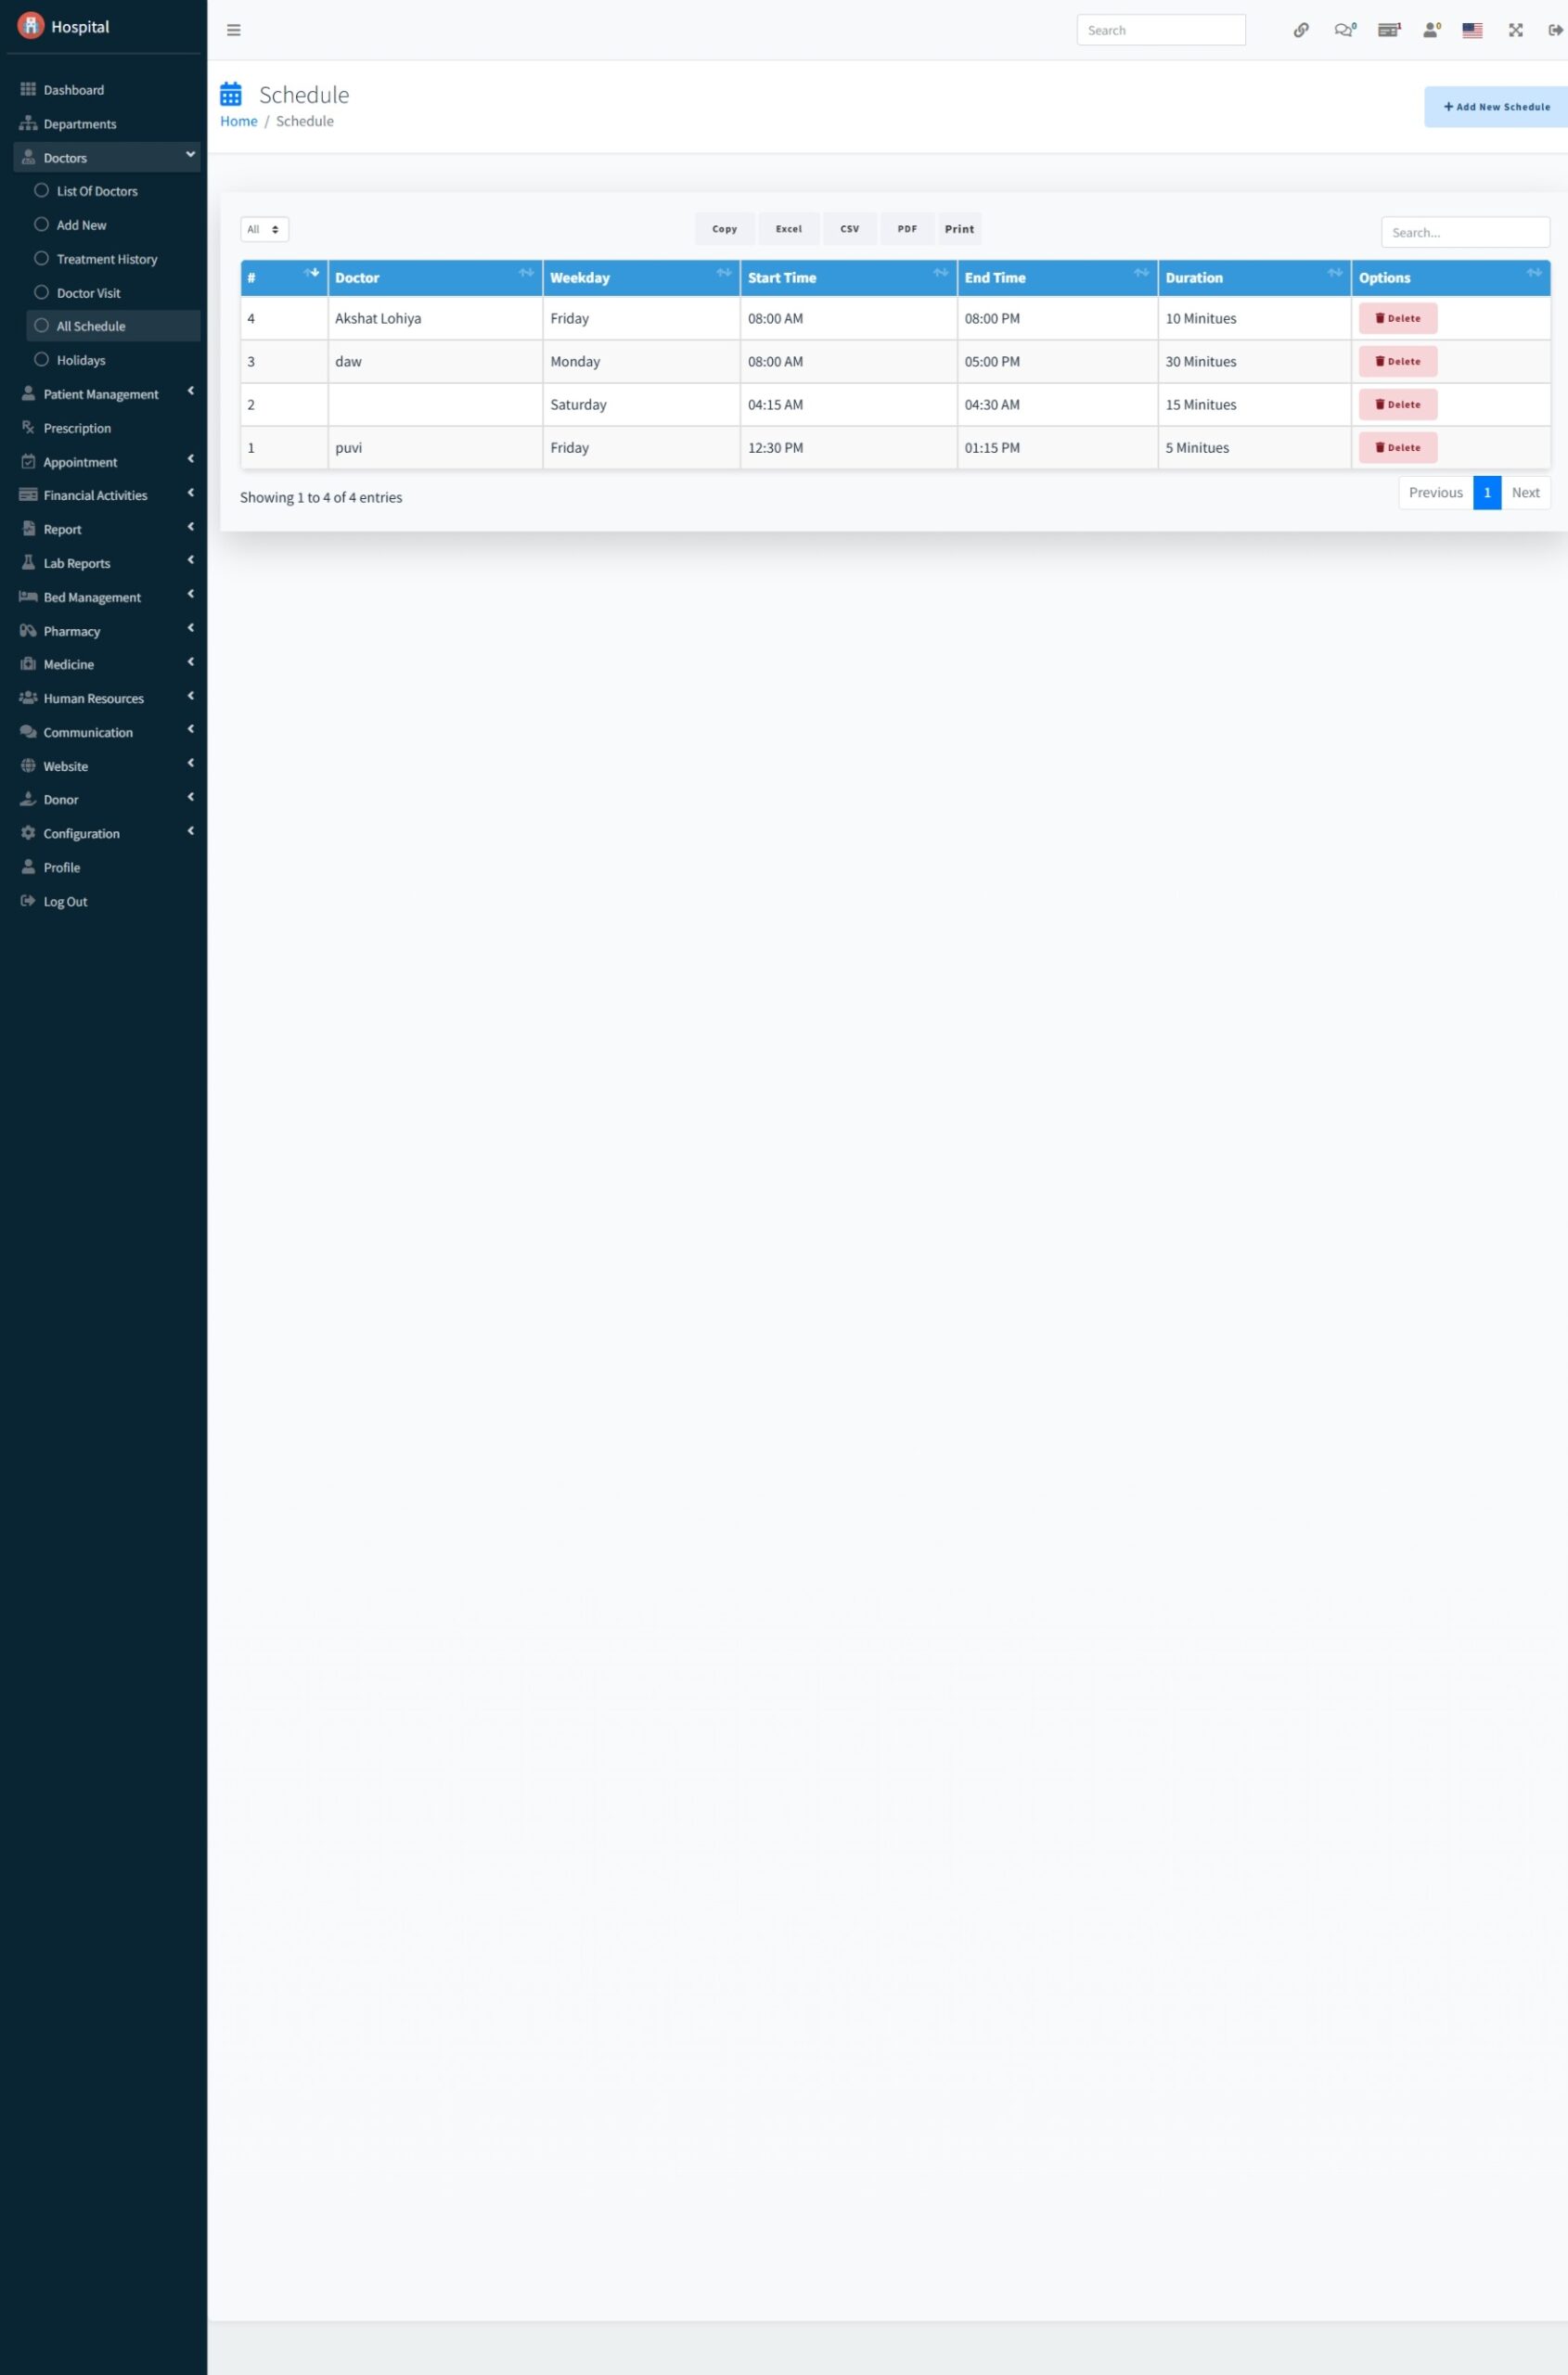Image resolution: width=1568 pixels, height=2375 pixels.
Task: Export the table to Excel
Action: click(x=789, y=229)
